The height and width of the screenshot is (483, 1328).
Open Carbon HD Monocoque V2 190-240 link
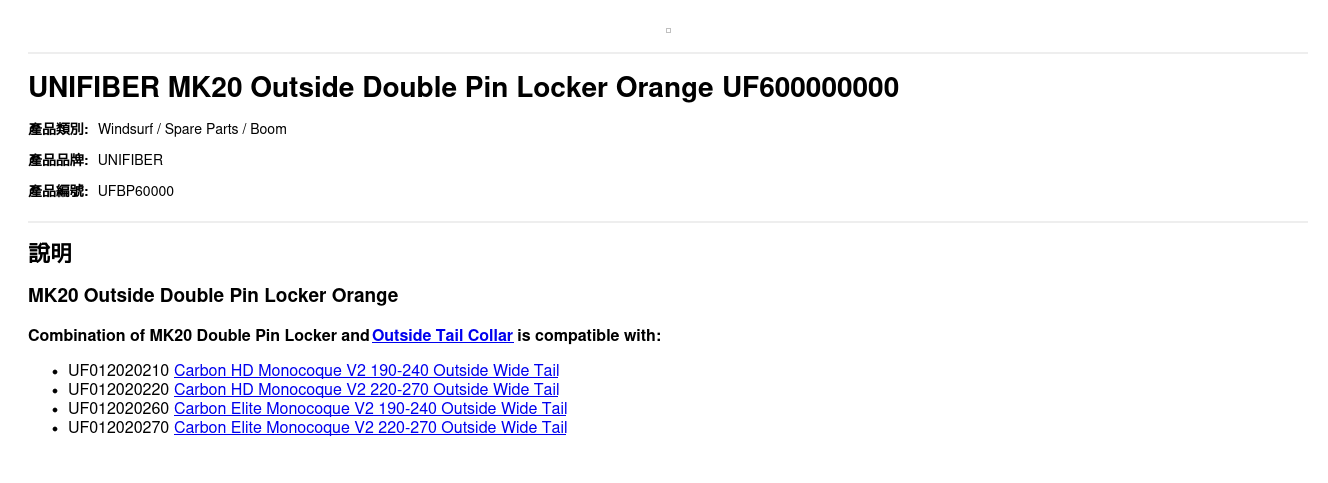coord(366,371)
